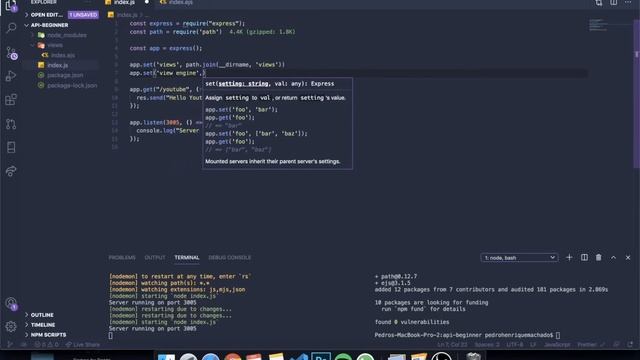Click the open changes icon in editor toolbar

(x=598, y=2)
